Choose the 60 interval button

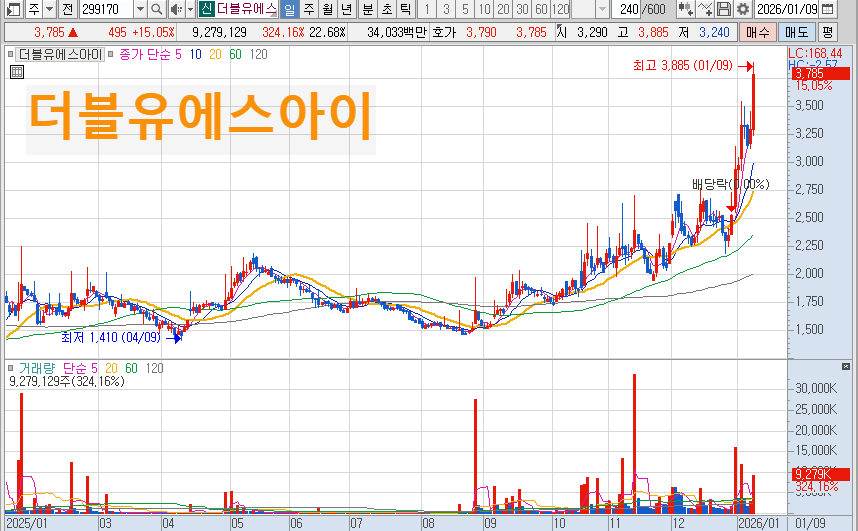point(541,9)
